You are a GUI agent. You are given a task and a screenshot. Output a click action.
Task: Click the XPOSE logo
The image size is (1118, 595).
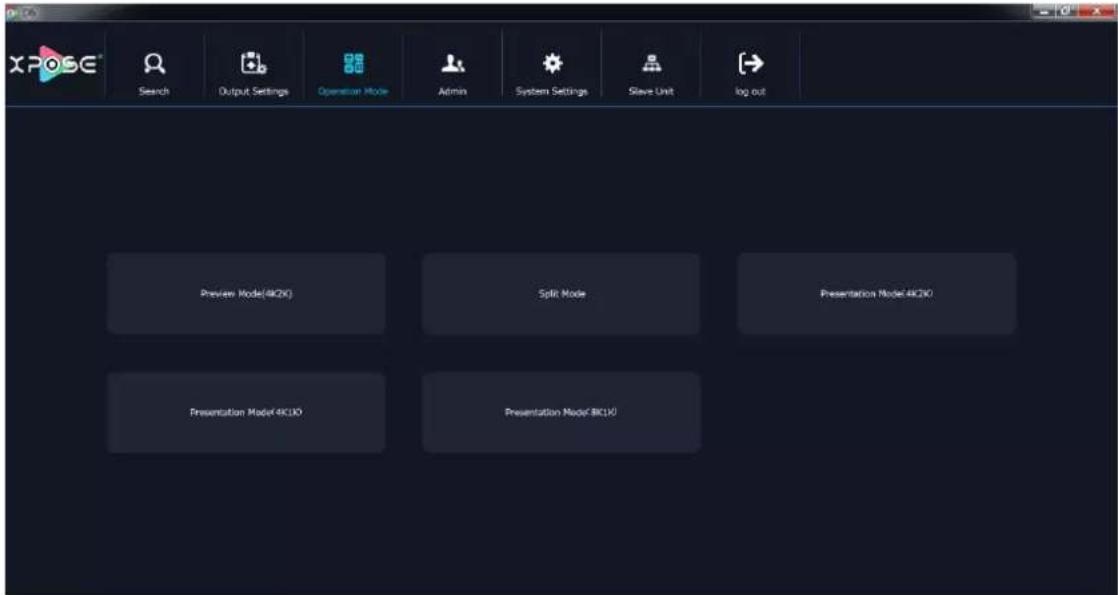pyautogui.click(x=54, y=65)
